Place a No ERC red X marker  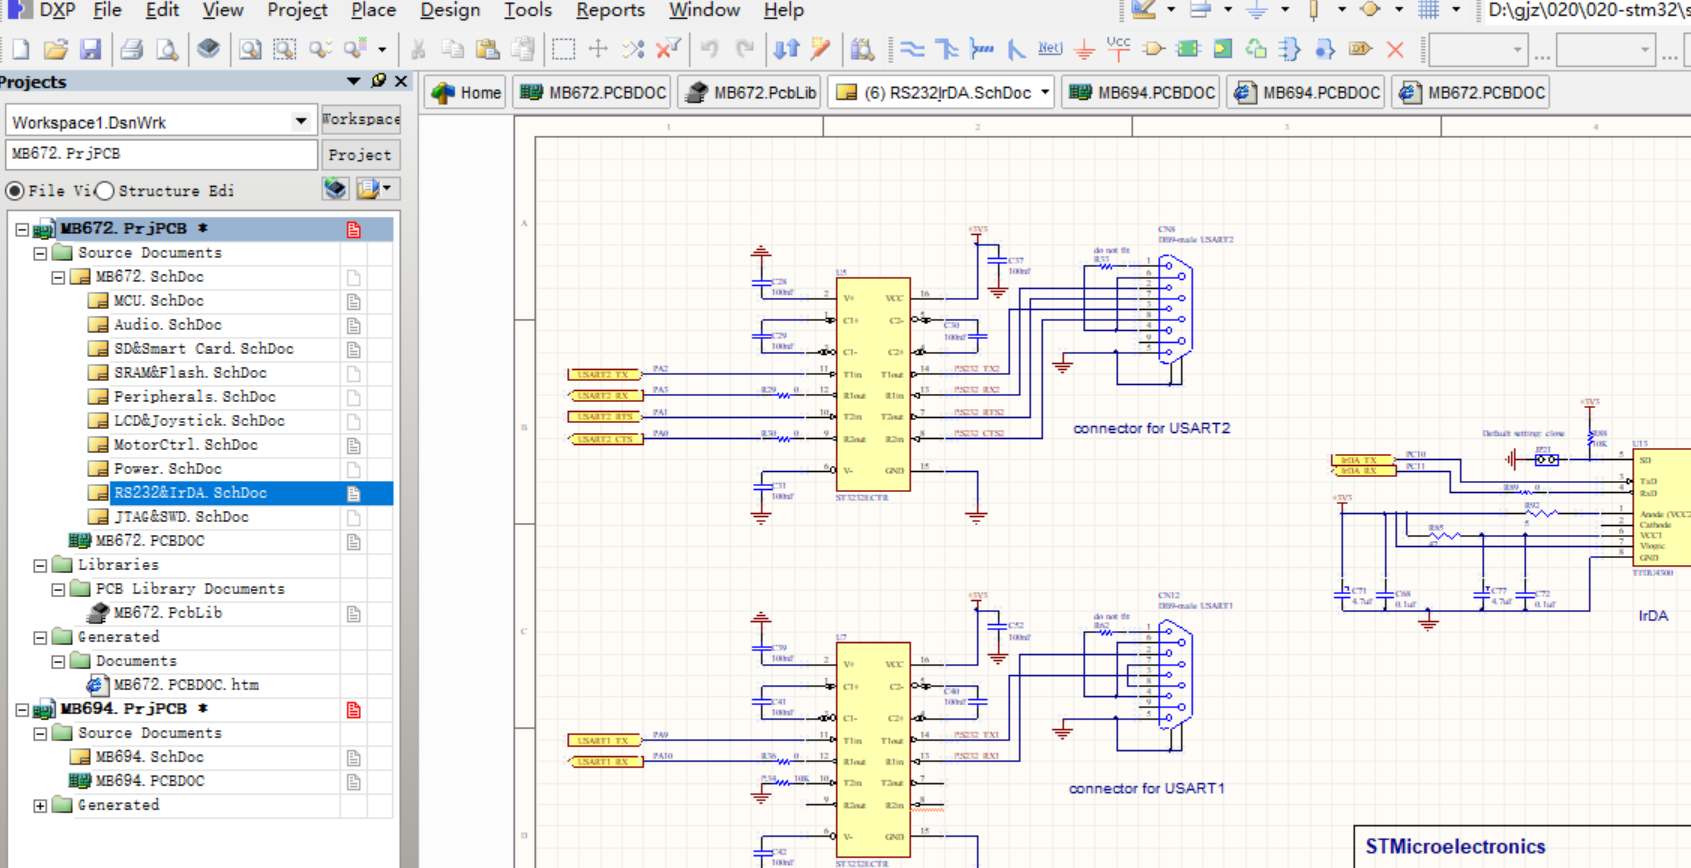click(1395, 49)
